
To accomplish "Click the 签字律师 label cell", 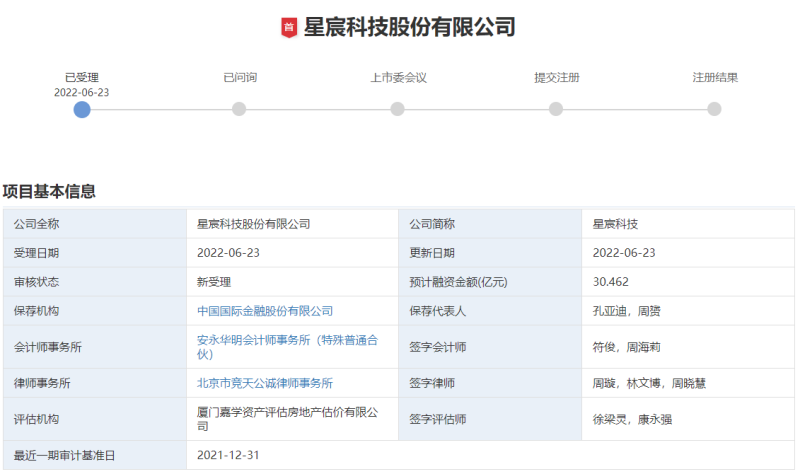I will pos(490,383).
